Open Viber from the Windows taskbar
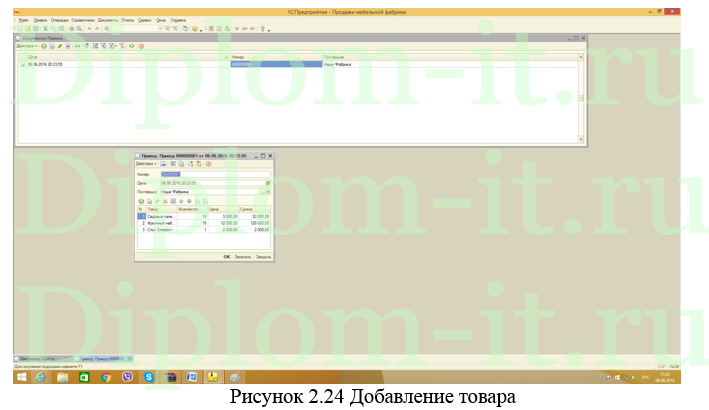This screenshot has height=410, width=709. 126,377
